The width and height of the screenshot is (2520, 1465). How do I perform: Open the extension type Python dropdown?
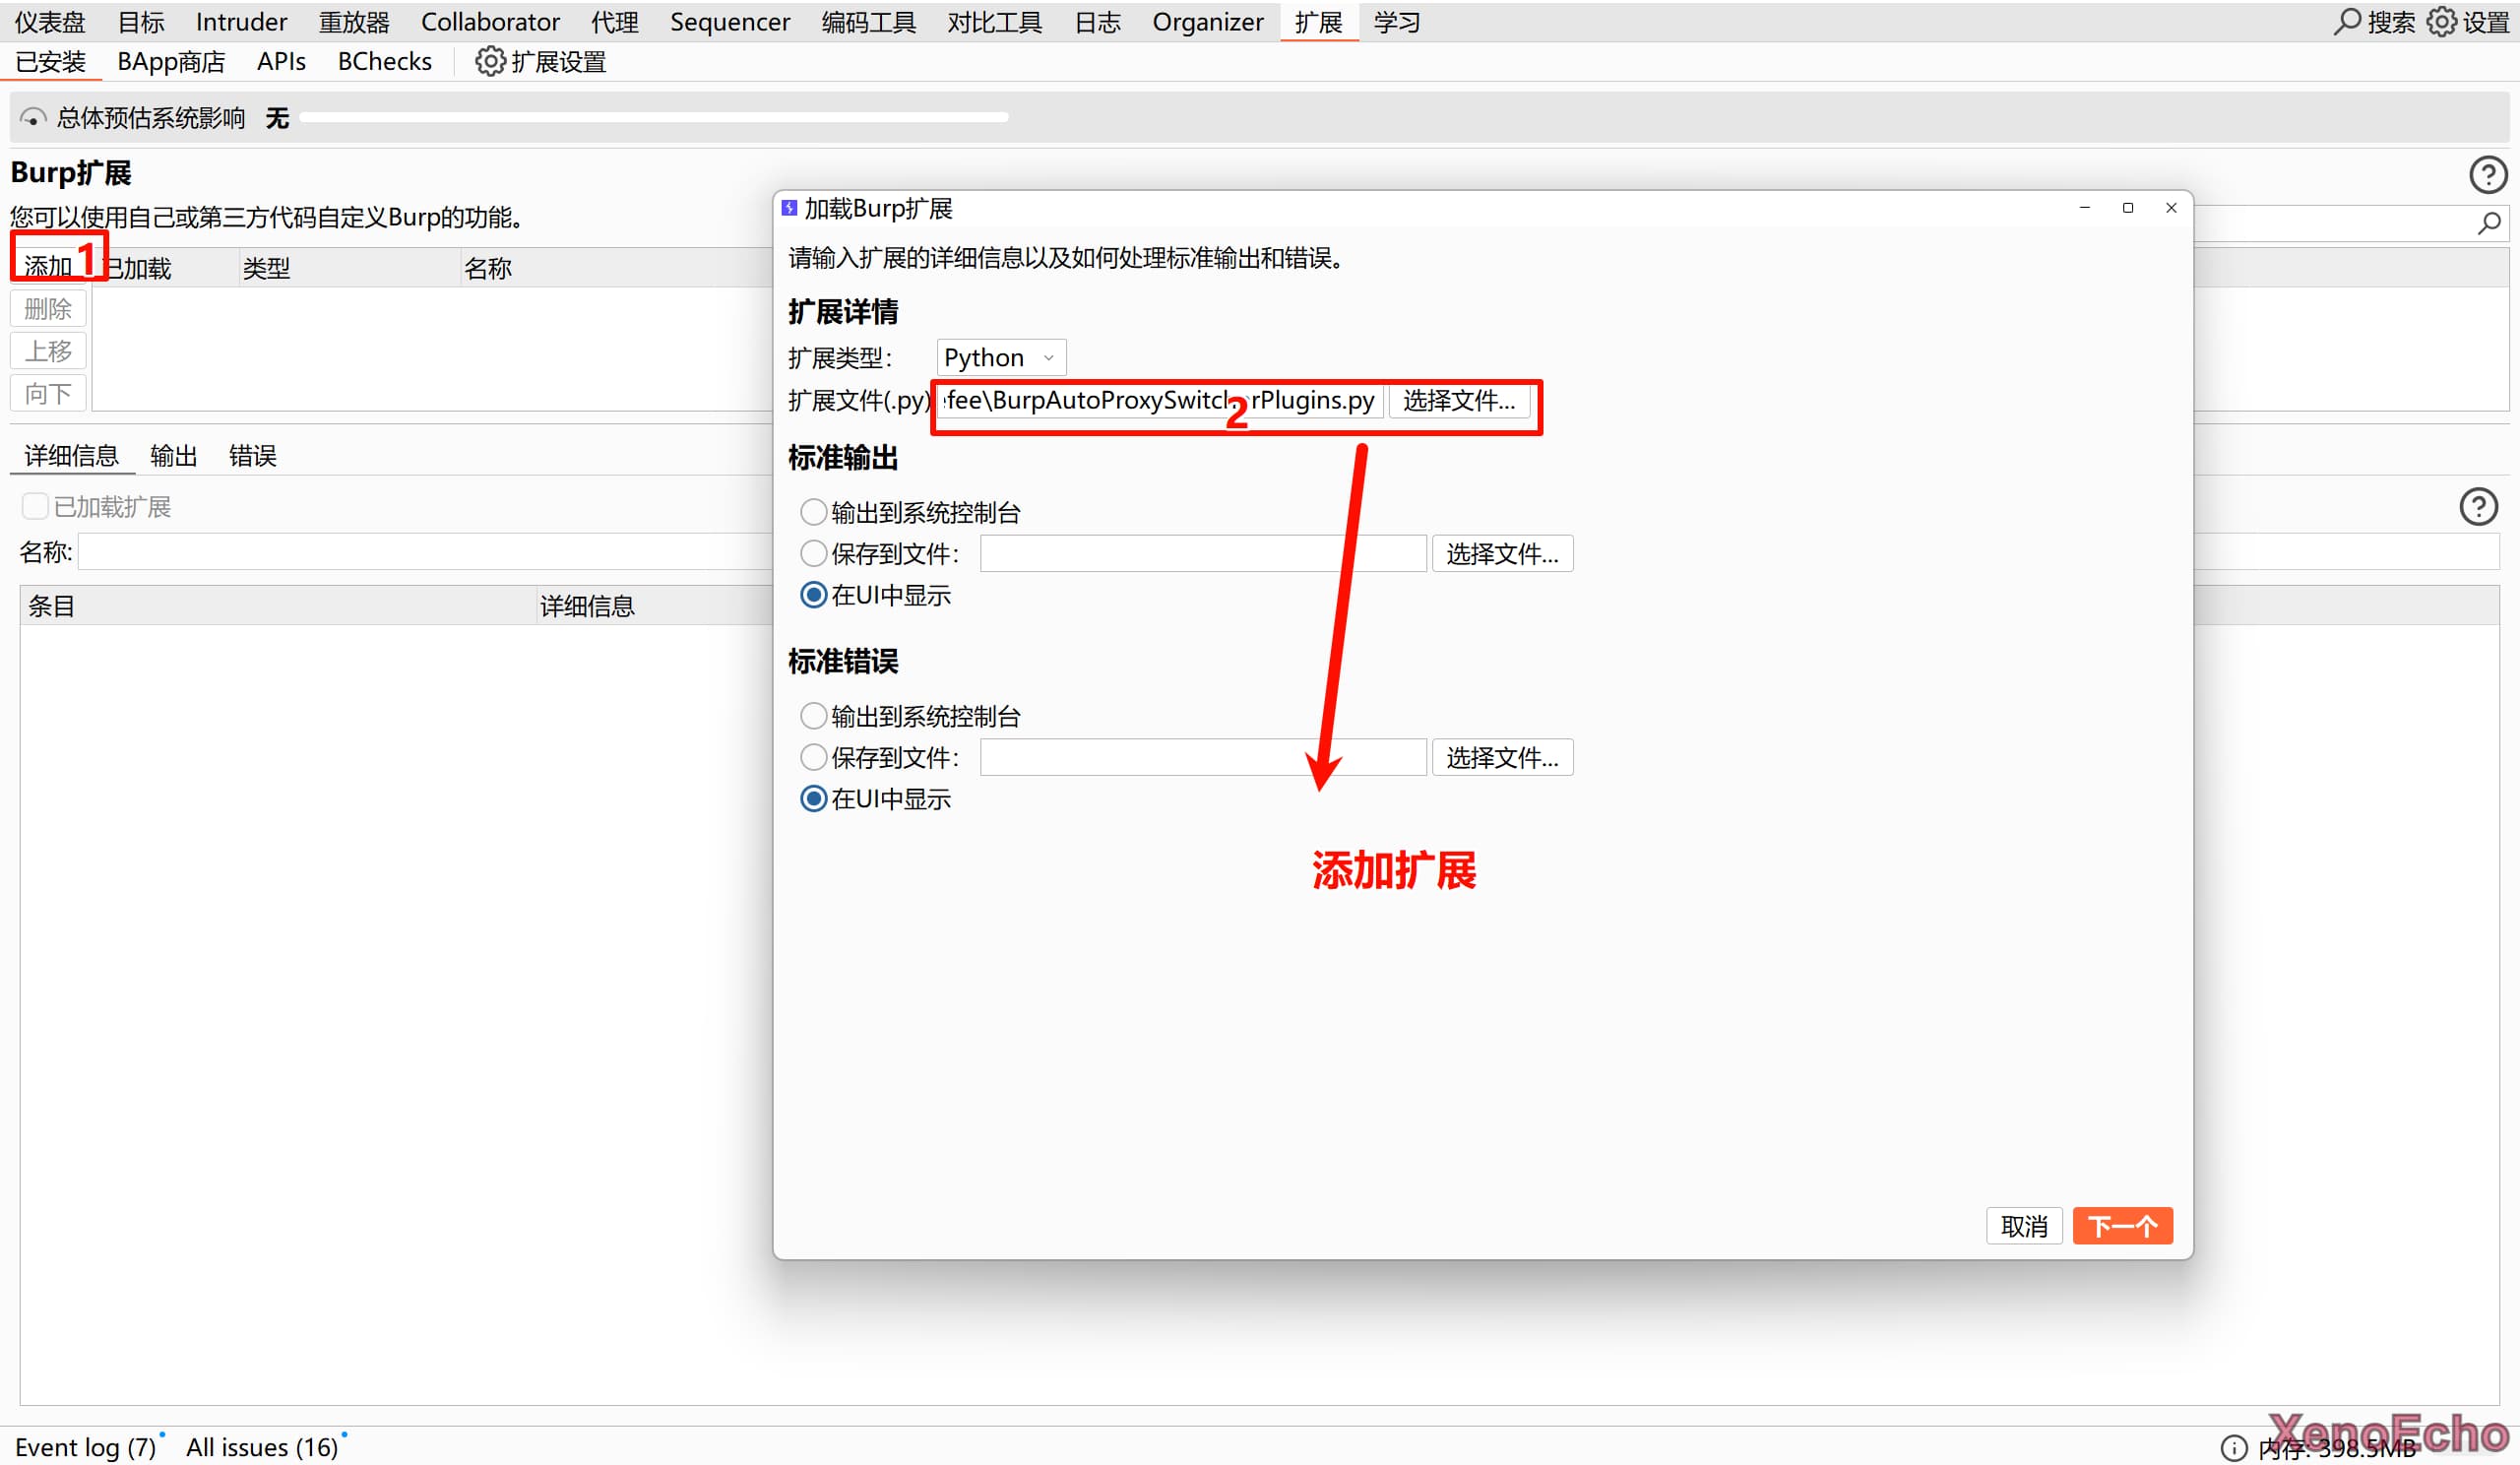1000,357
